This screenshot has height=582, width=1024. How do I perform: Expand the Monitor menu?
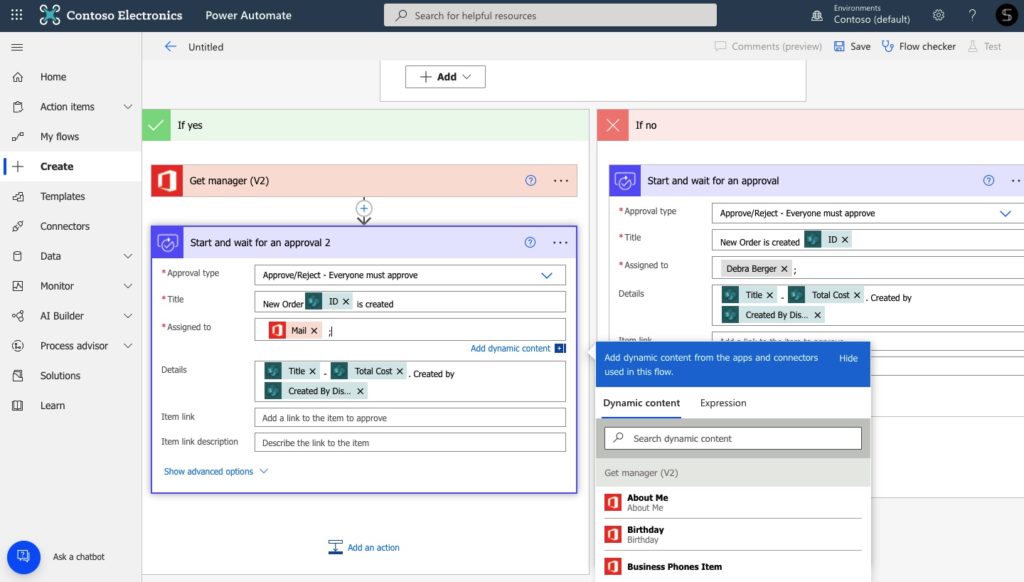pyautogui.click(x=128, y=286)
